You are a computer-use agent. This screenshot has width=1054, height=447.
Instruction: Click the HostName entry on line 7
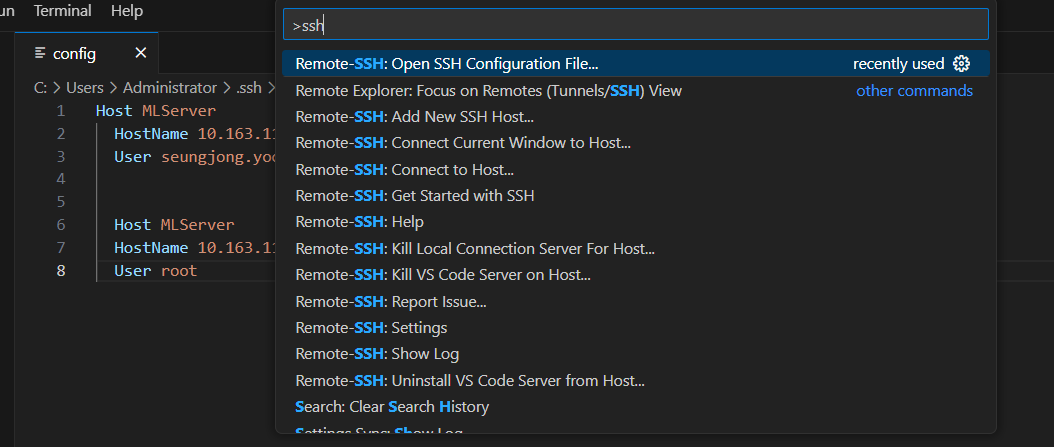click(196, 247)
